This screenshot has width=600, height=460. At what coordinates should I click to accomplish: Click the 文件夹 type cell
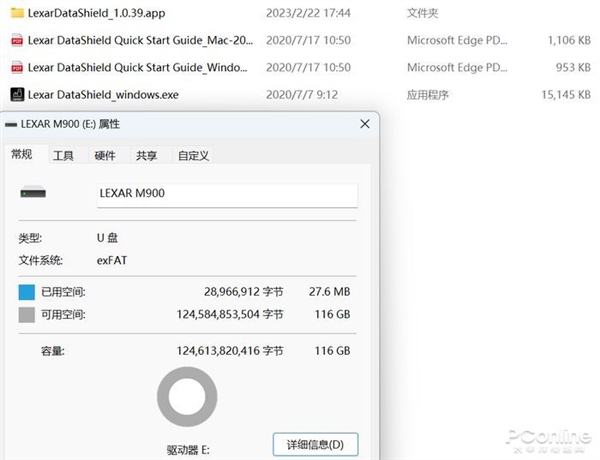(x=422, y=13)
